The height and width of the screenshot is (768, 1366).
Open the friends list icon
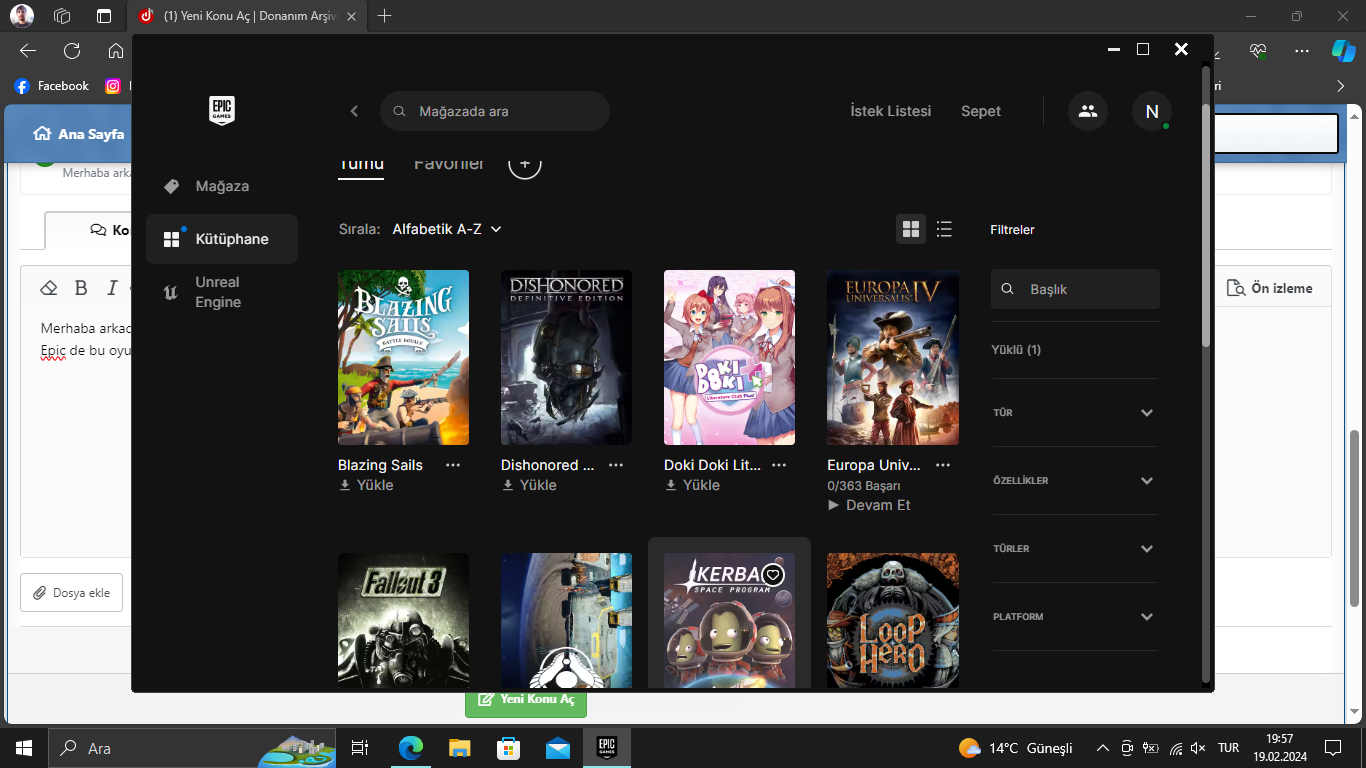[1088, 111]
